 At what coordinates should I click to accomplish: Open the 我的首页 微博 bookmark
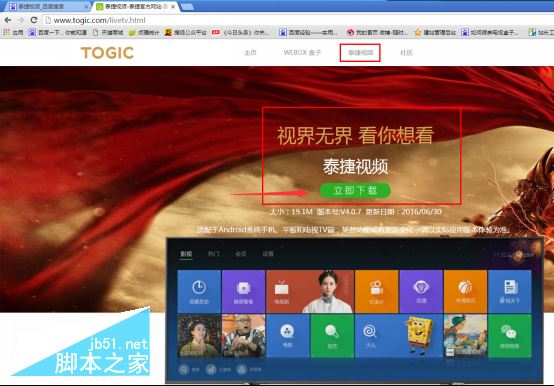377,32
